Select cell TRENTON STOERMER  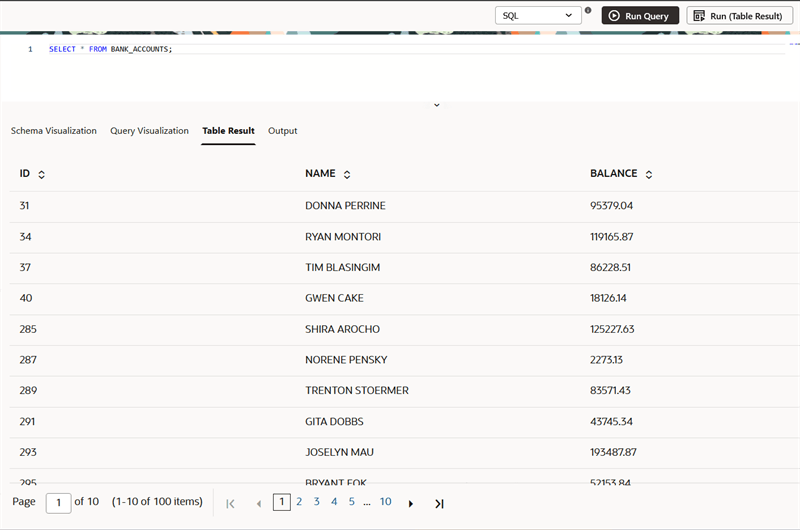coord(357,390)
